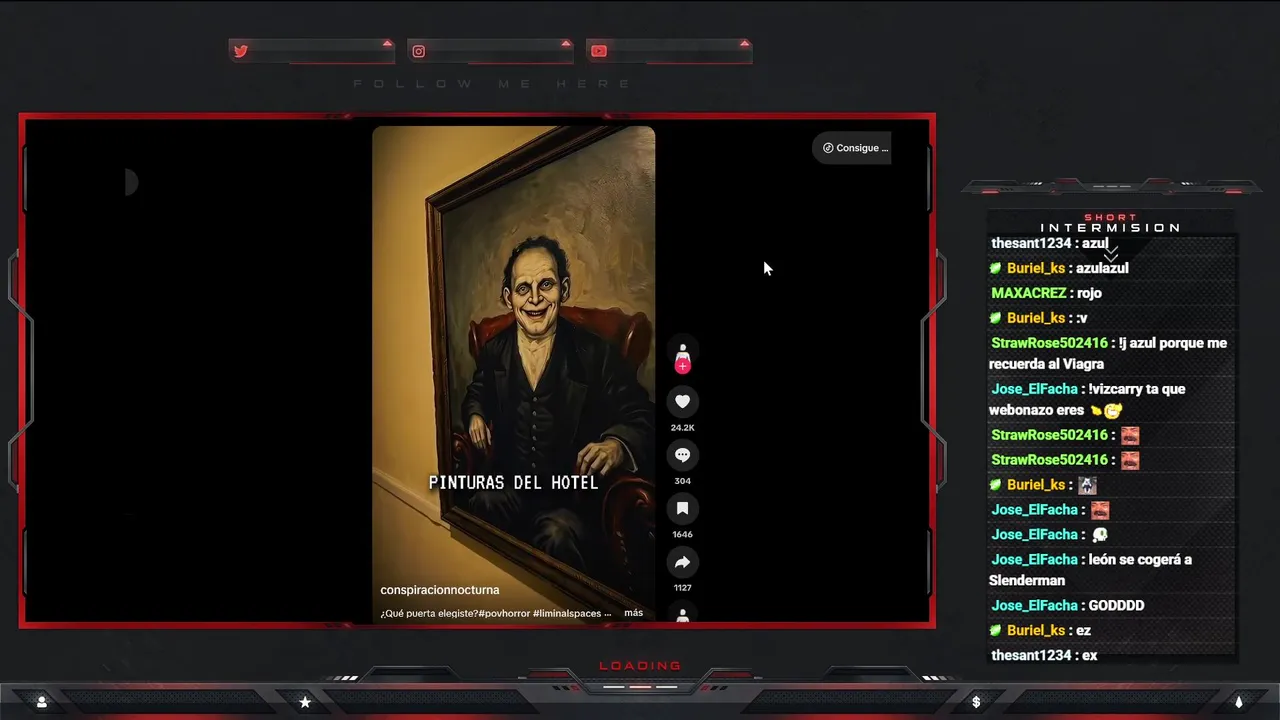Expand the description with 'más'
Screen dimensions: 1280x720
[633, 613]
